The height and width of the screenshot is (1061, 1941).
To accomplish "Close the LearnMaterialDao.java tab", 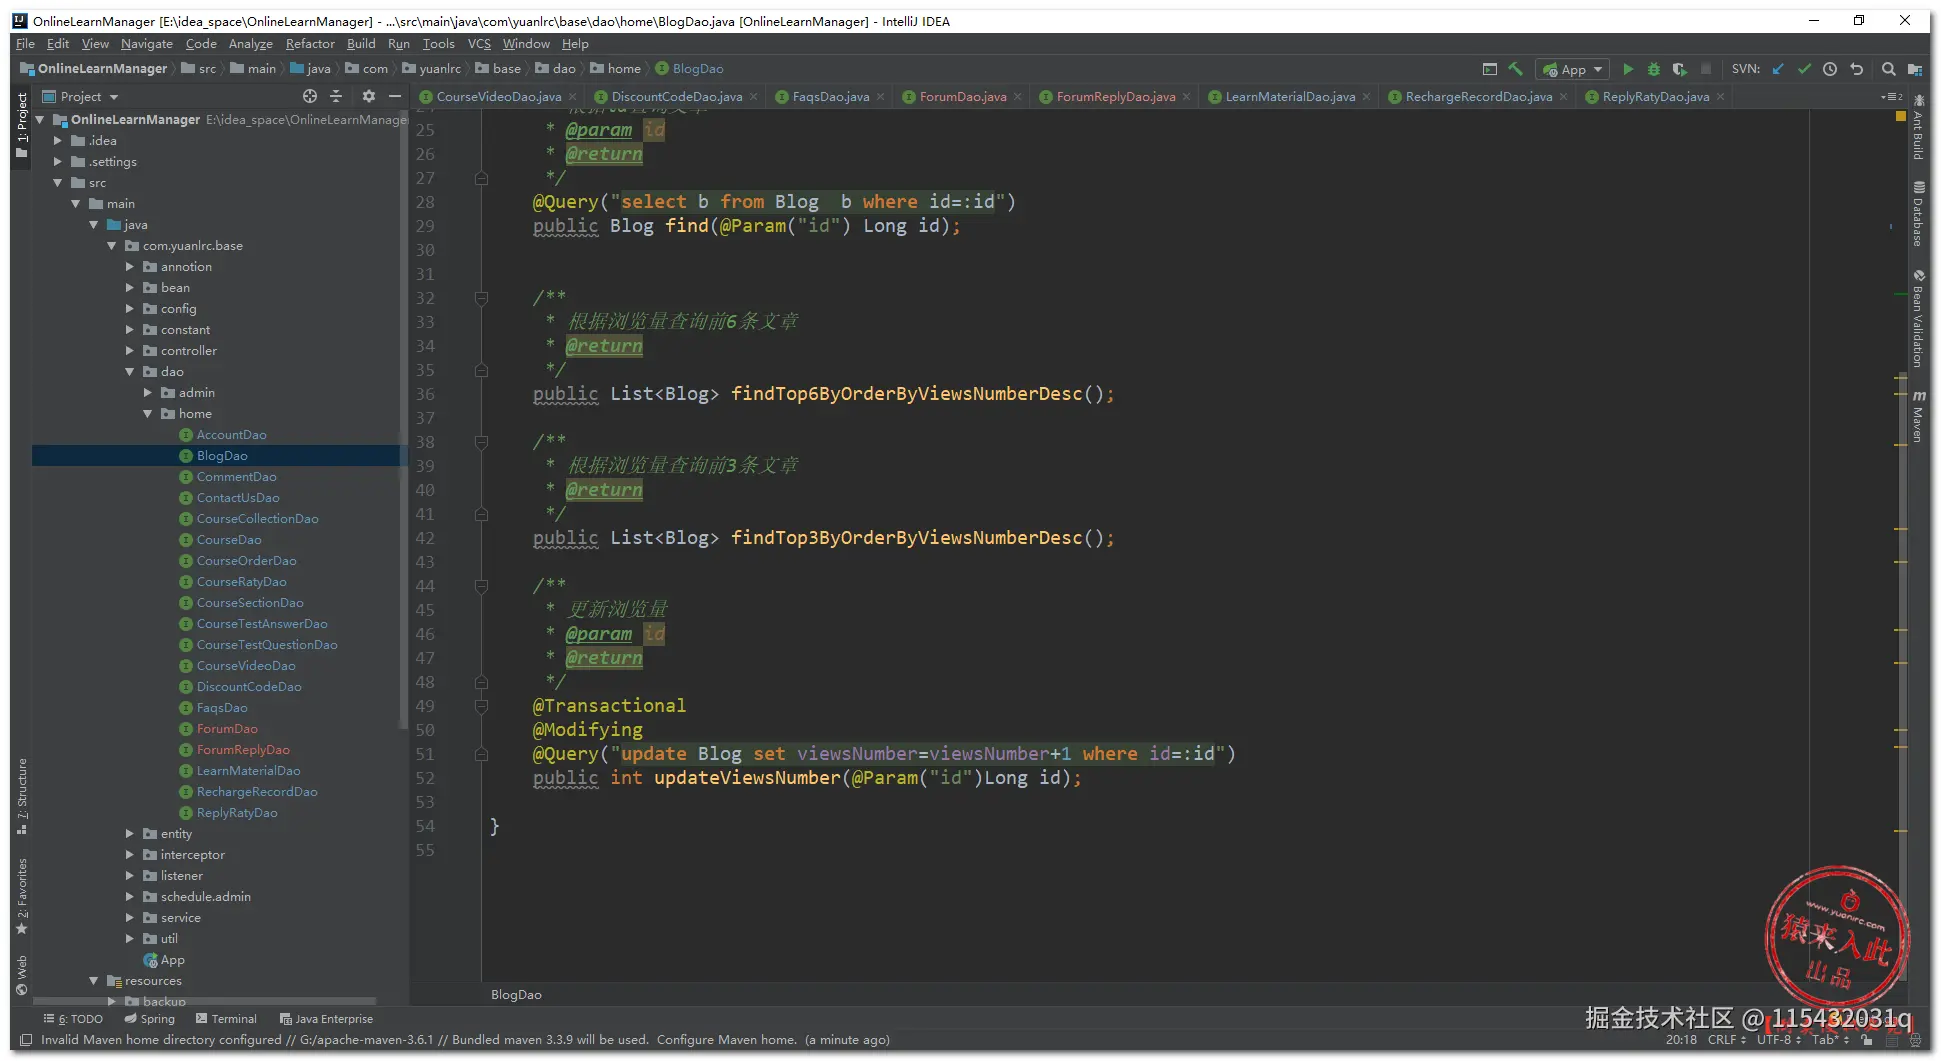I will (x=1366, y=97).
